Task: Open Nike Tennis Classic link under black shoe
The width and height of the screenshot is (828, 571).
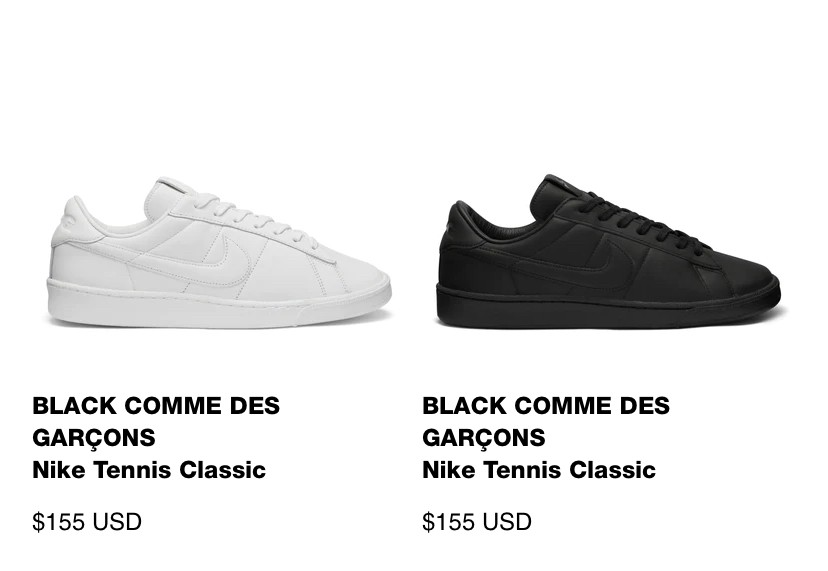Action: (x=539, y=470)
